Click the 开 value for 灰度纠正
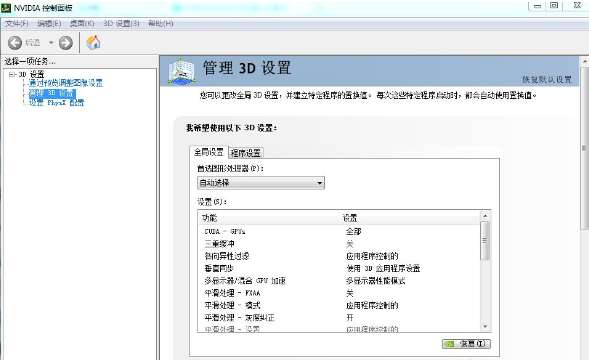The image size is (589, 360). click(350, 318)
